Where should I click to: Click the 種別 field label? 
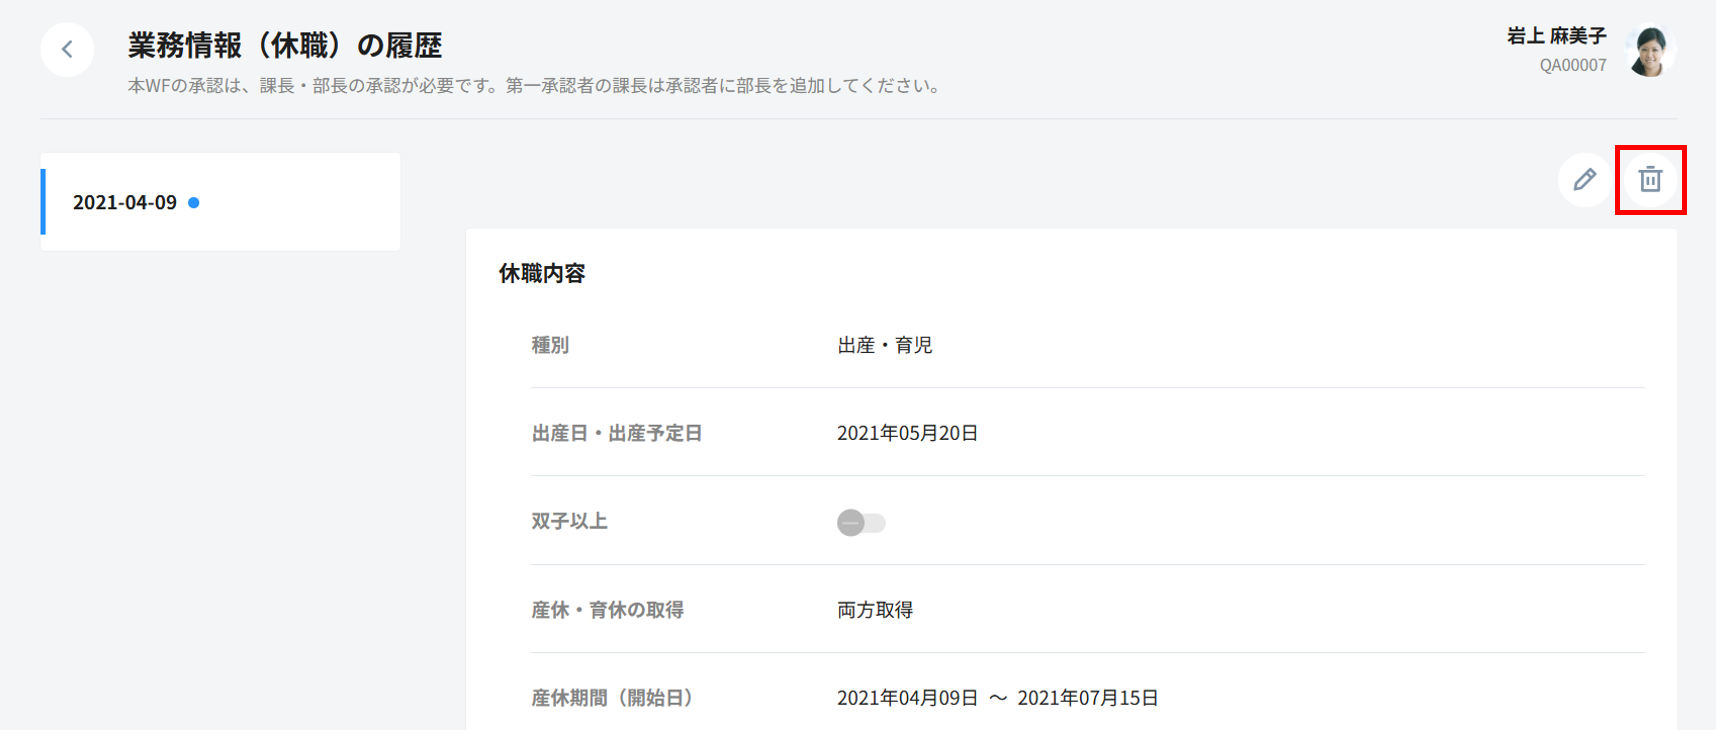[550, 345]
